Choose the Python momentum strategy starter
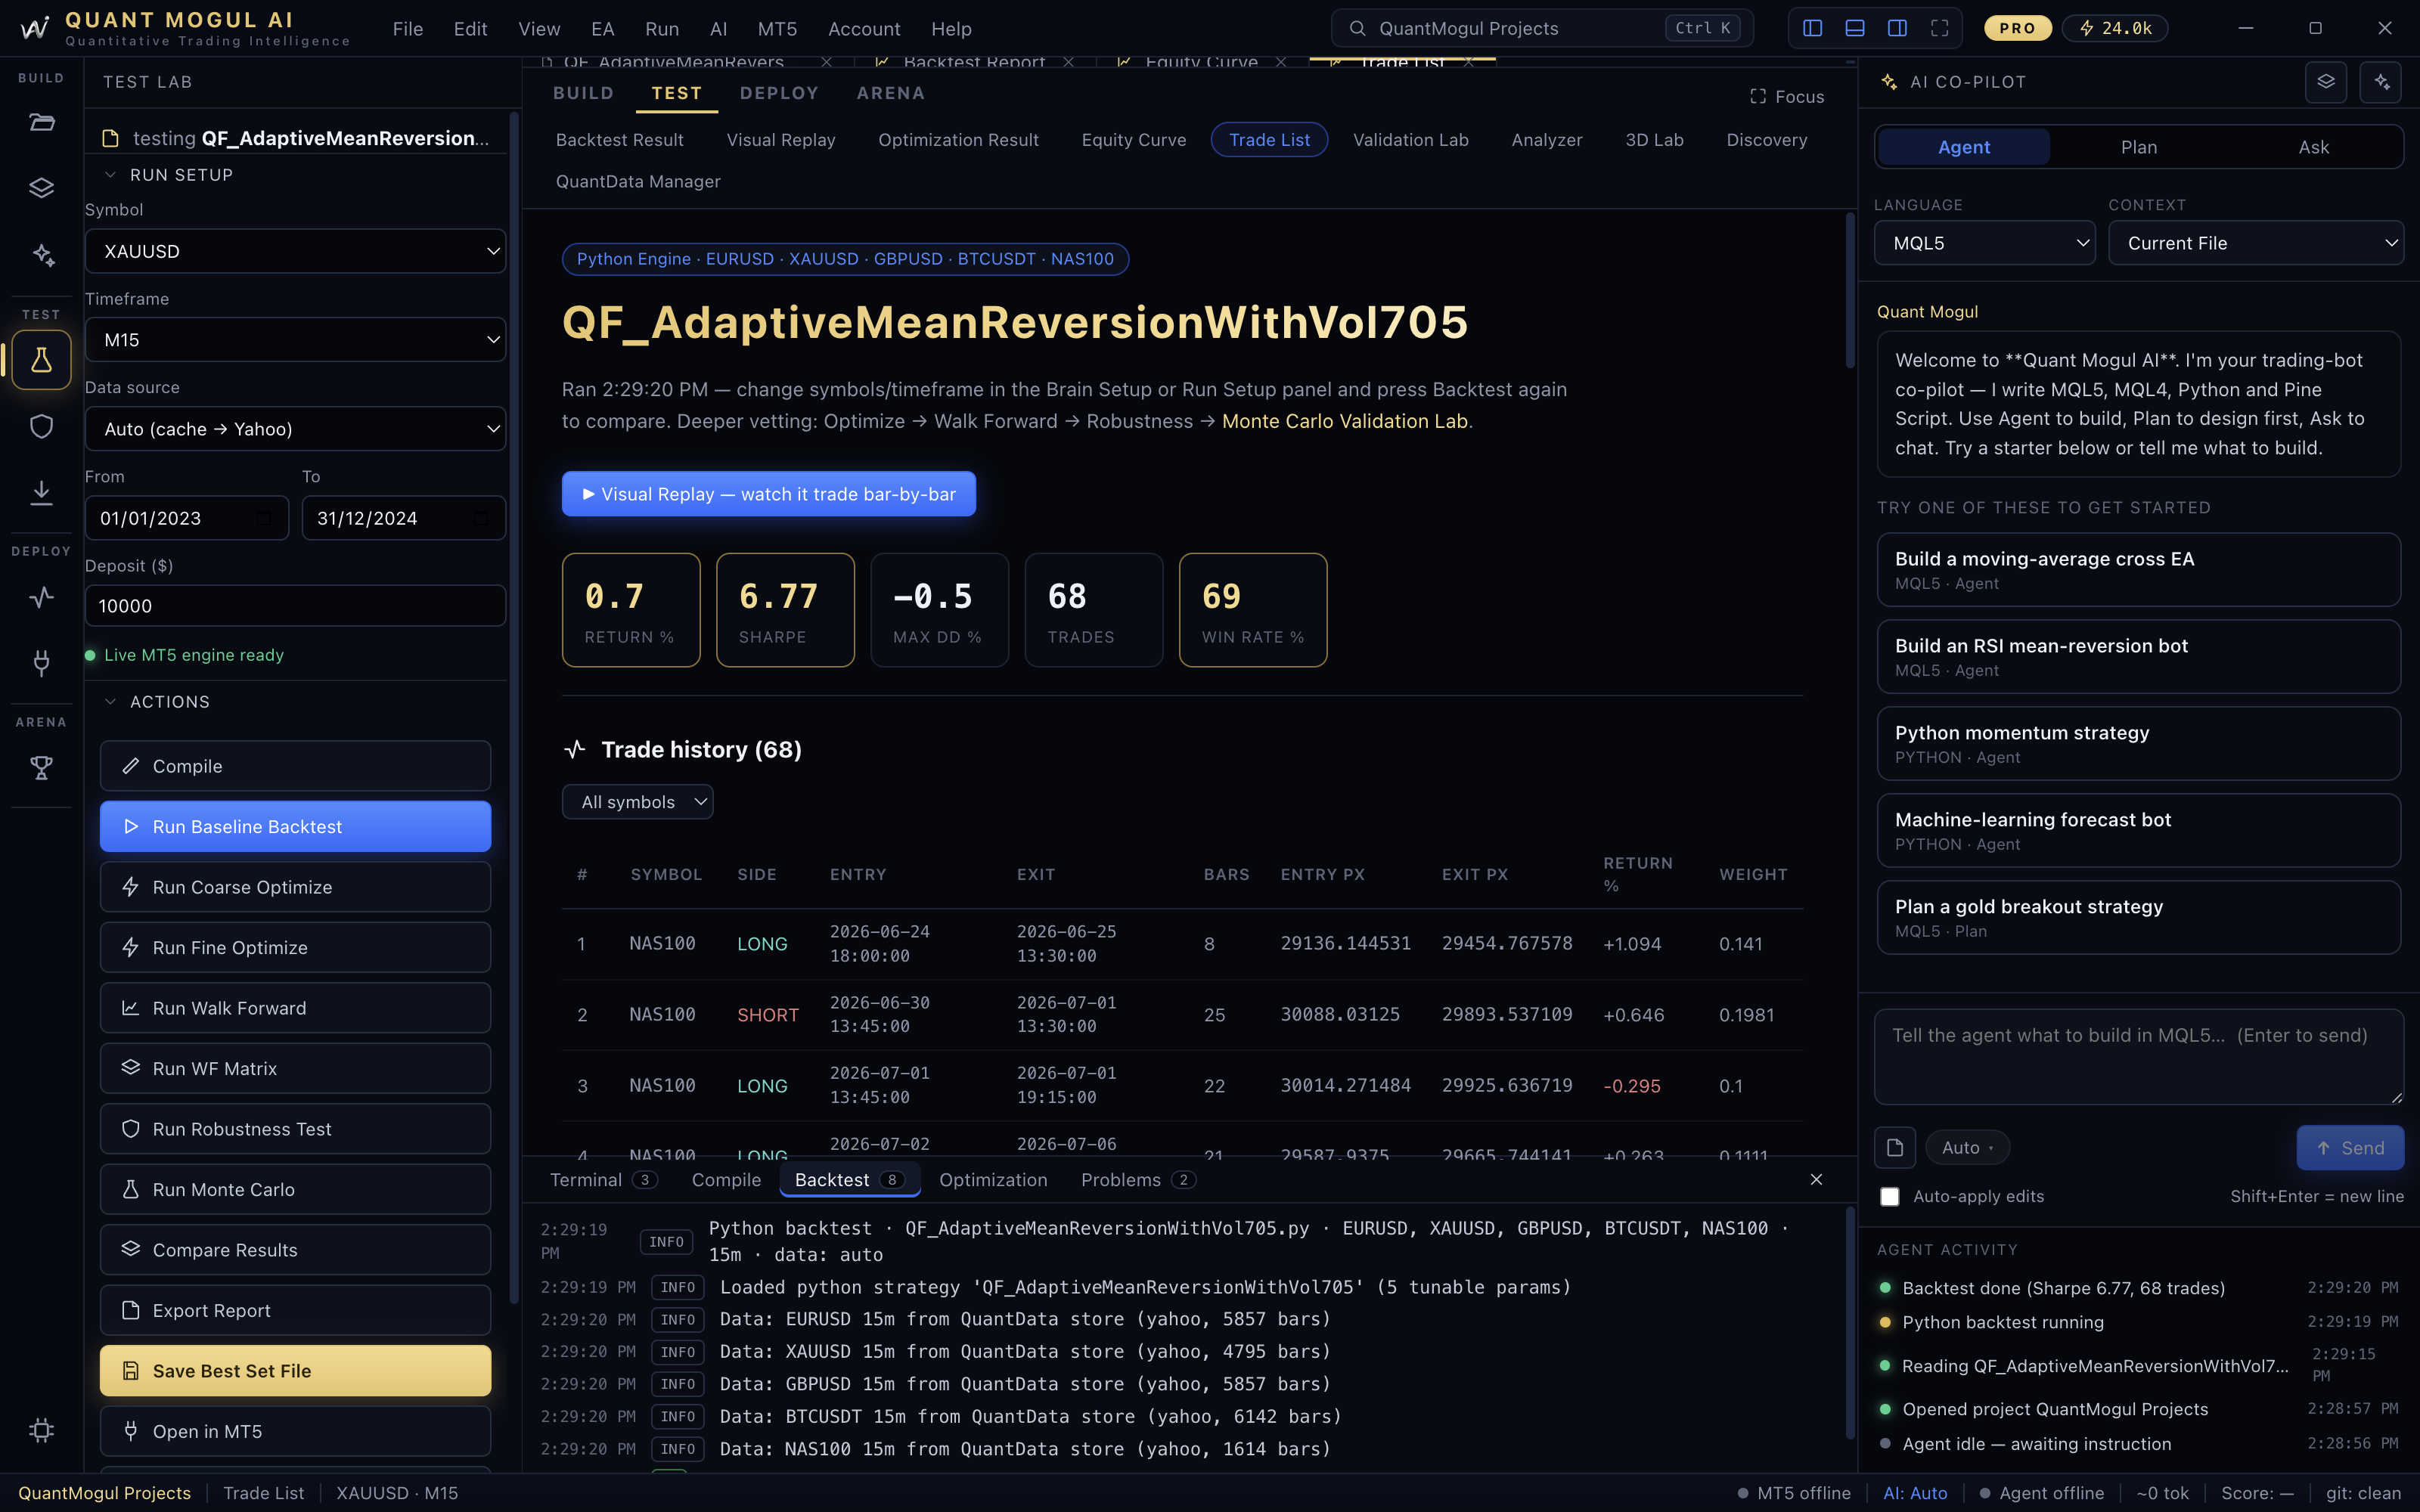The height and width of the screenshot is (1512, 2420). tap(2138, 744)
